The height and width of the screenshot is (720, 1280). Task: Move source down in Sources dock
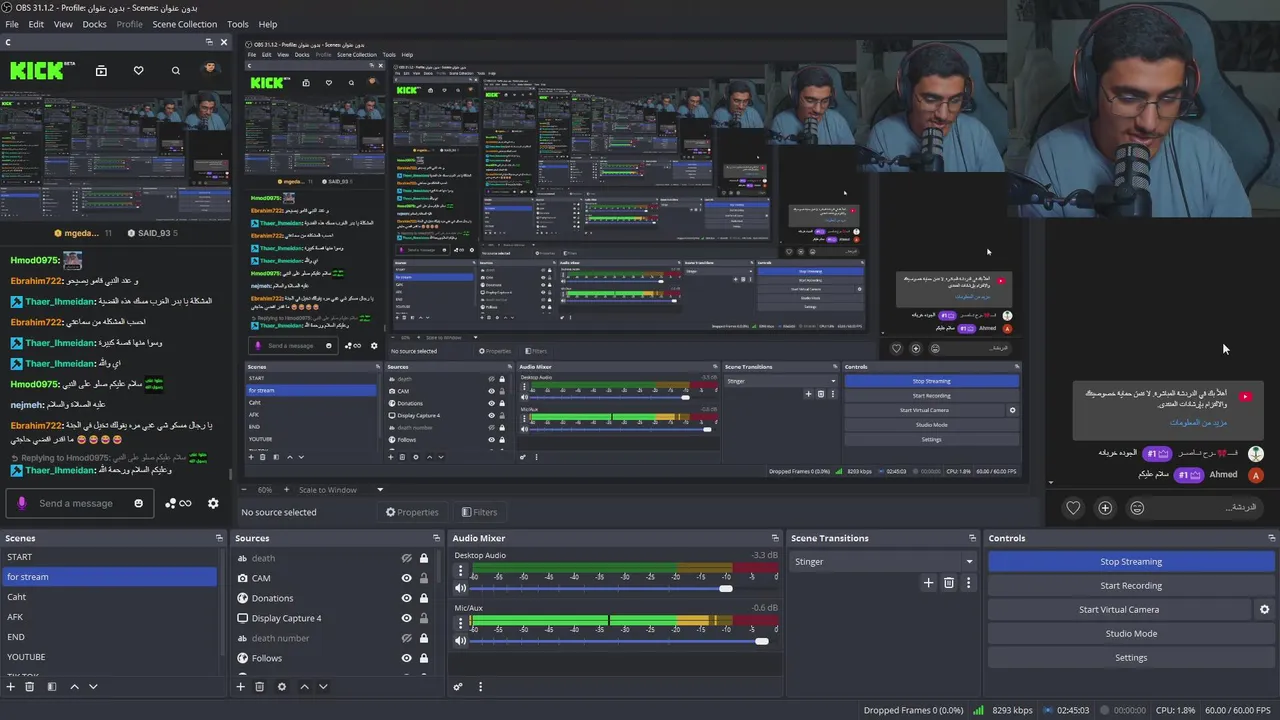tap(322, 686)
